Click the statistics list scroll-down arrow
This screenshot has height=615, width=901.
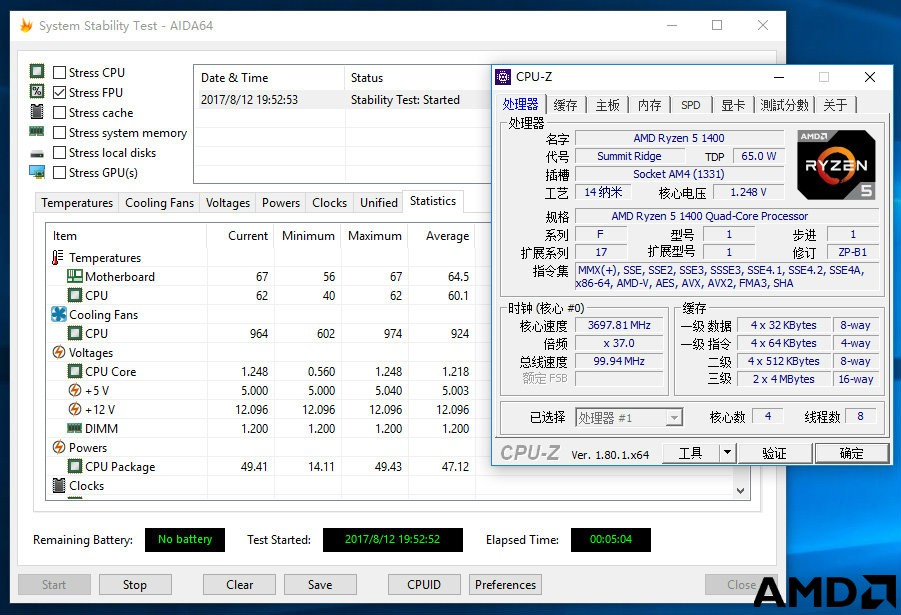(x=740, y=490)
